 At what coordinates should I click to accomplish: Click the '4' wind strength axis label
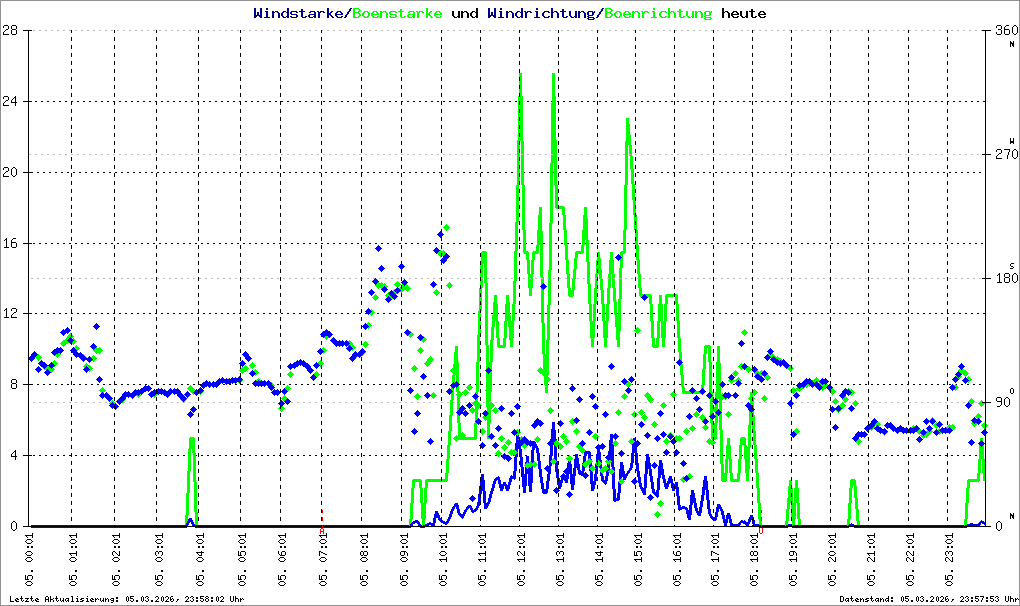pos(14,455)
